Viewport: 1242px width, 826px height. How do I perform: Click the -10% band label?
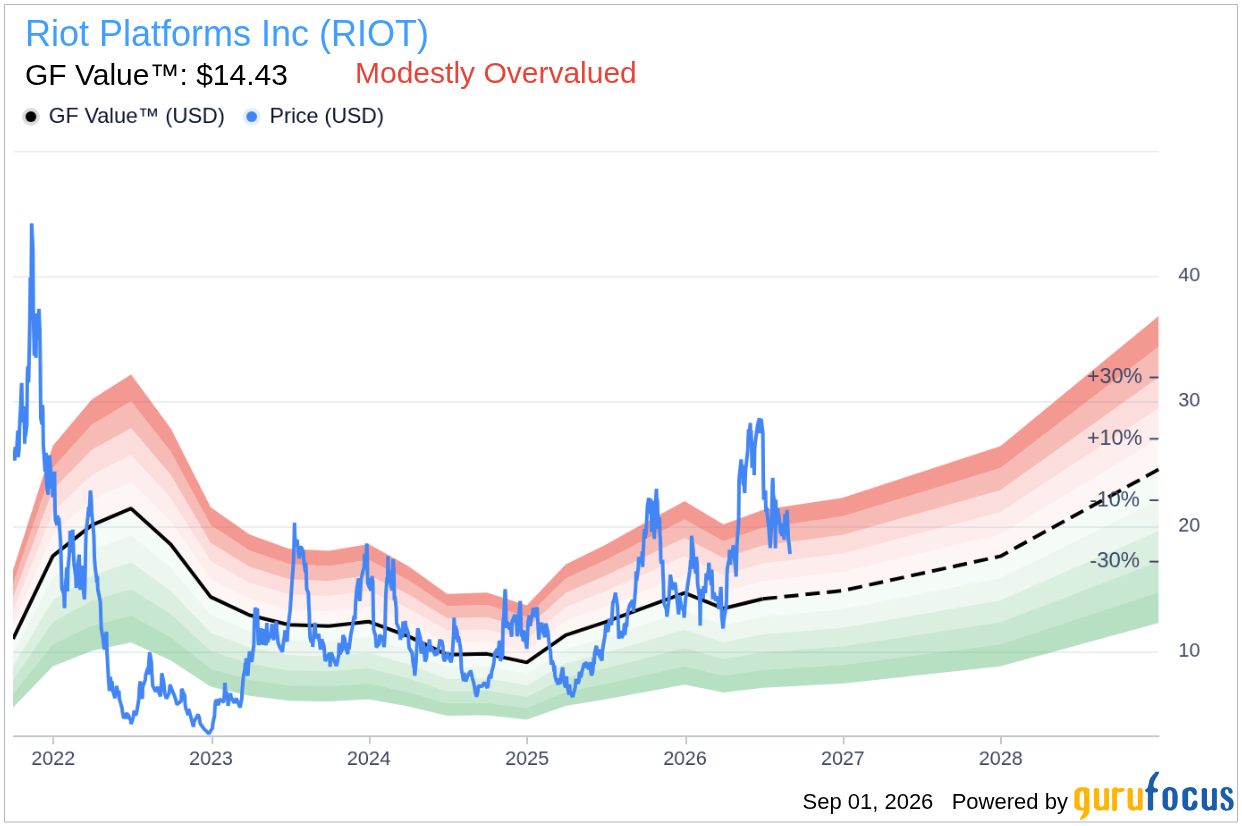[x=1114, y=499]
